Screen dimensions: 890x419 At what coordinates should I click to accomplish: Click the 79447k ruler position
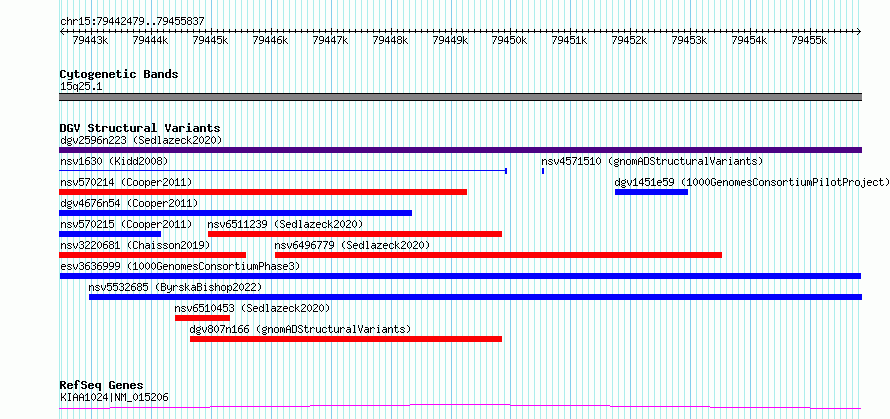click(x=330, y=40)
